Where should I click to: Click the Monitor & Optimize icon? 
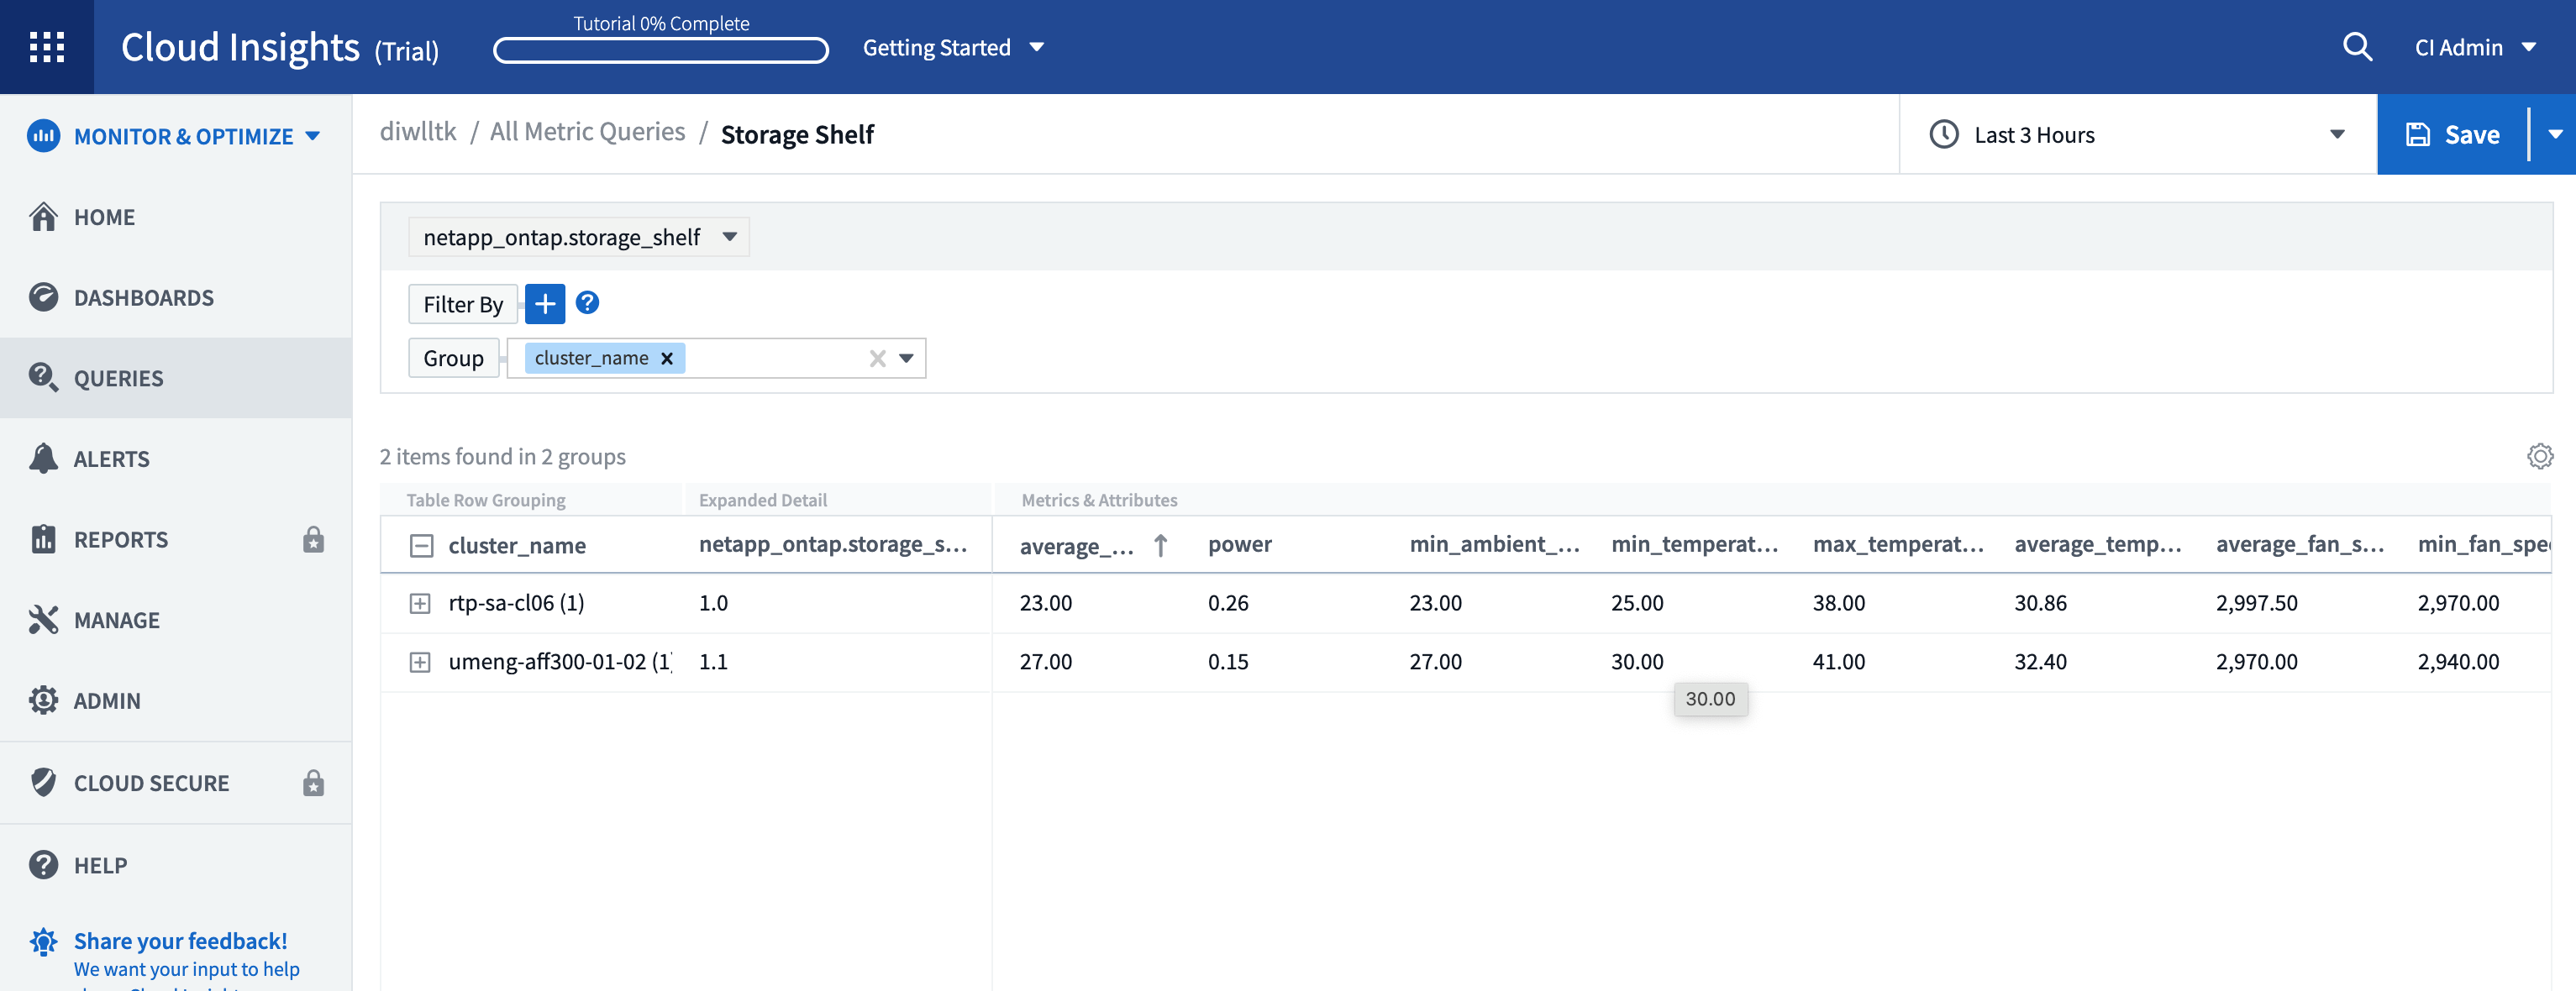coord(45,136)
